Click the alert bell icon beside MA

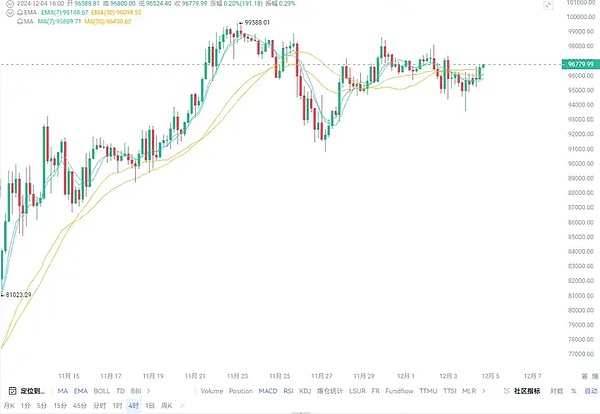click(20, 21)
